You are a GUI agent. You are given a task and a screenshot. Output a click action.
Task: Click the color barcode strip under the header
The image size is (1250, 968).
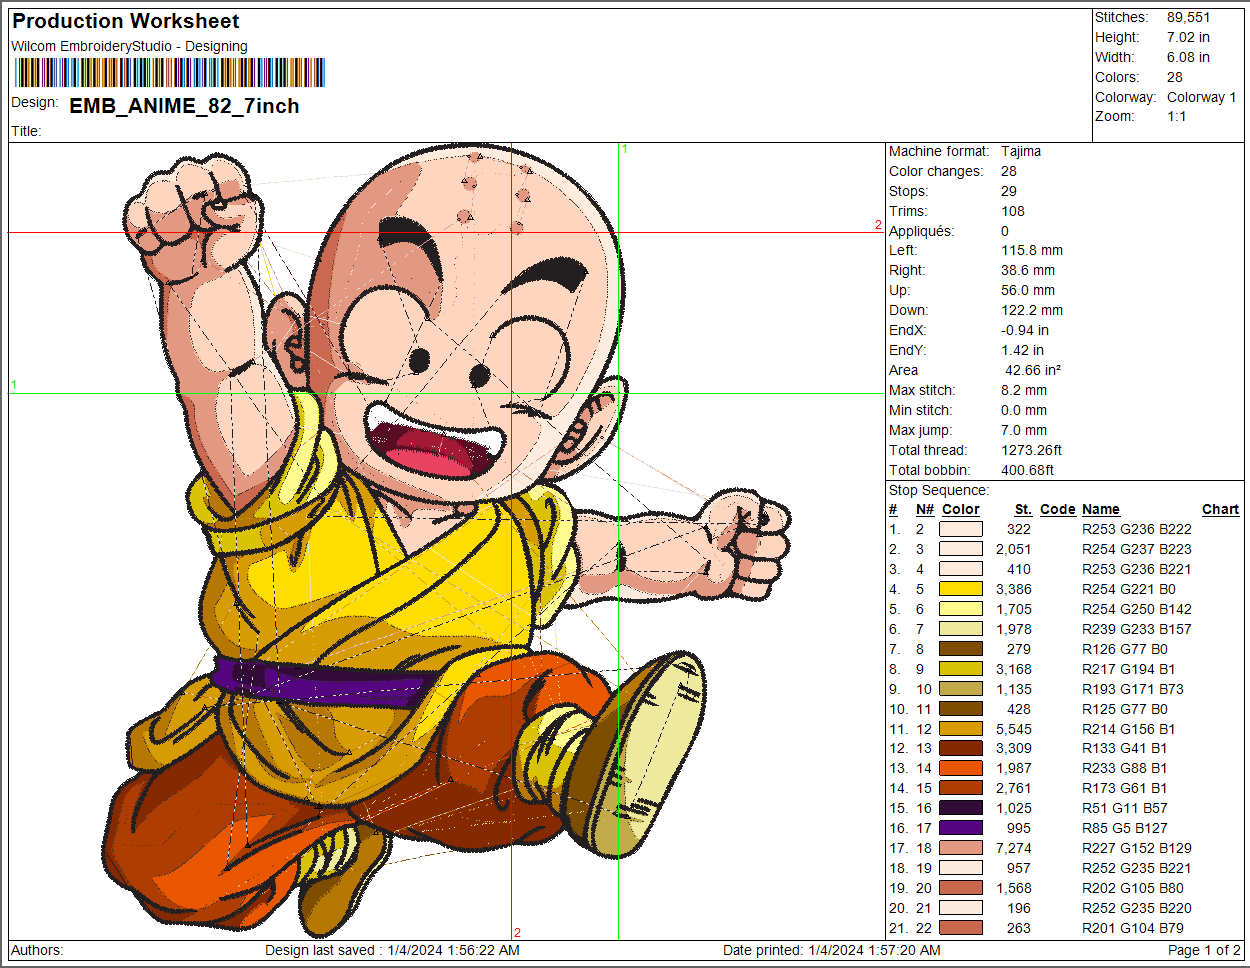[170, 73]
